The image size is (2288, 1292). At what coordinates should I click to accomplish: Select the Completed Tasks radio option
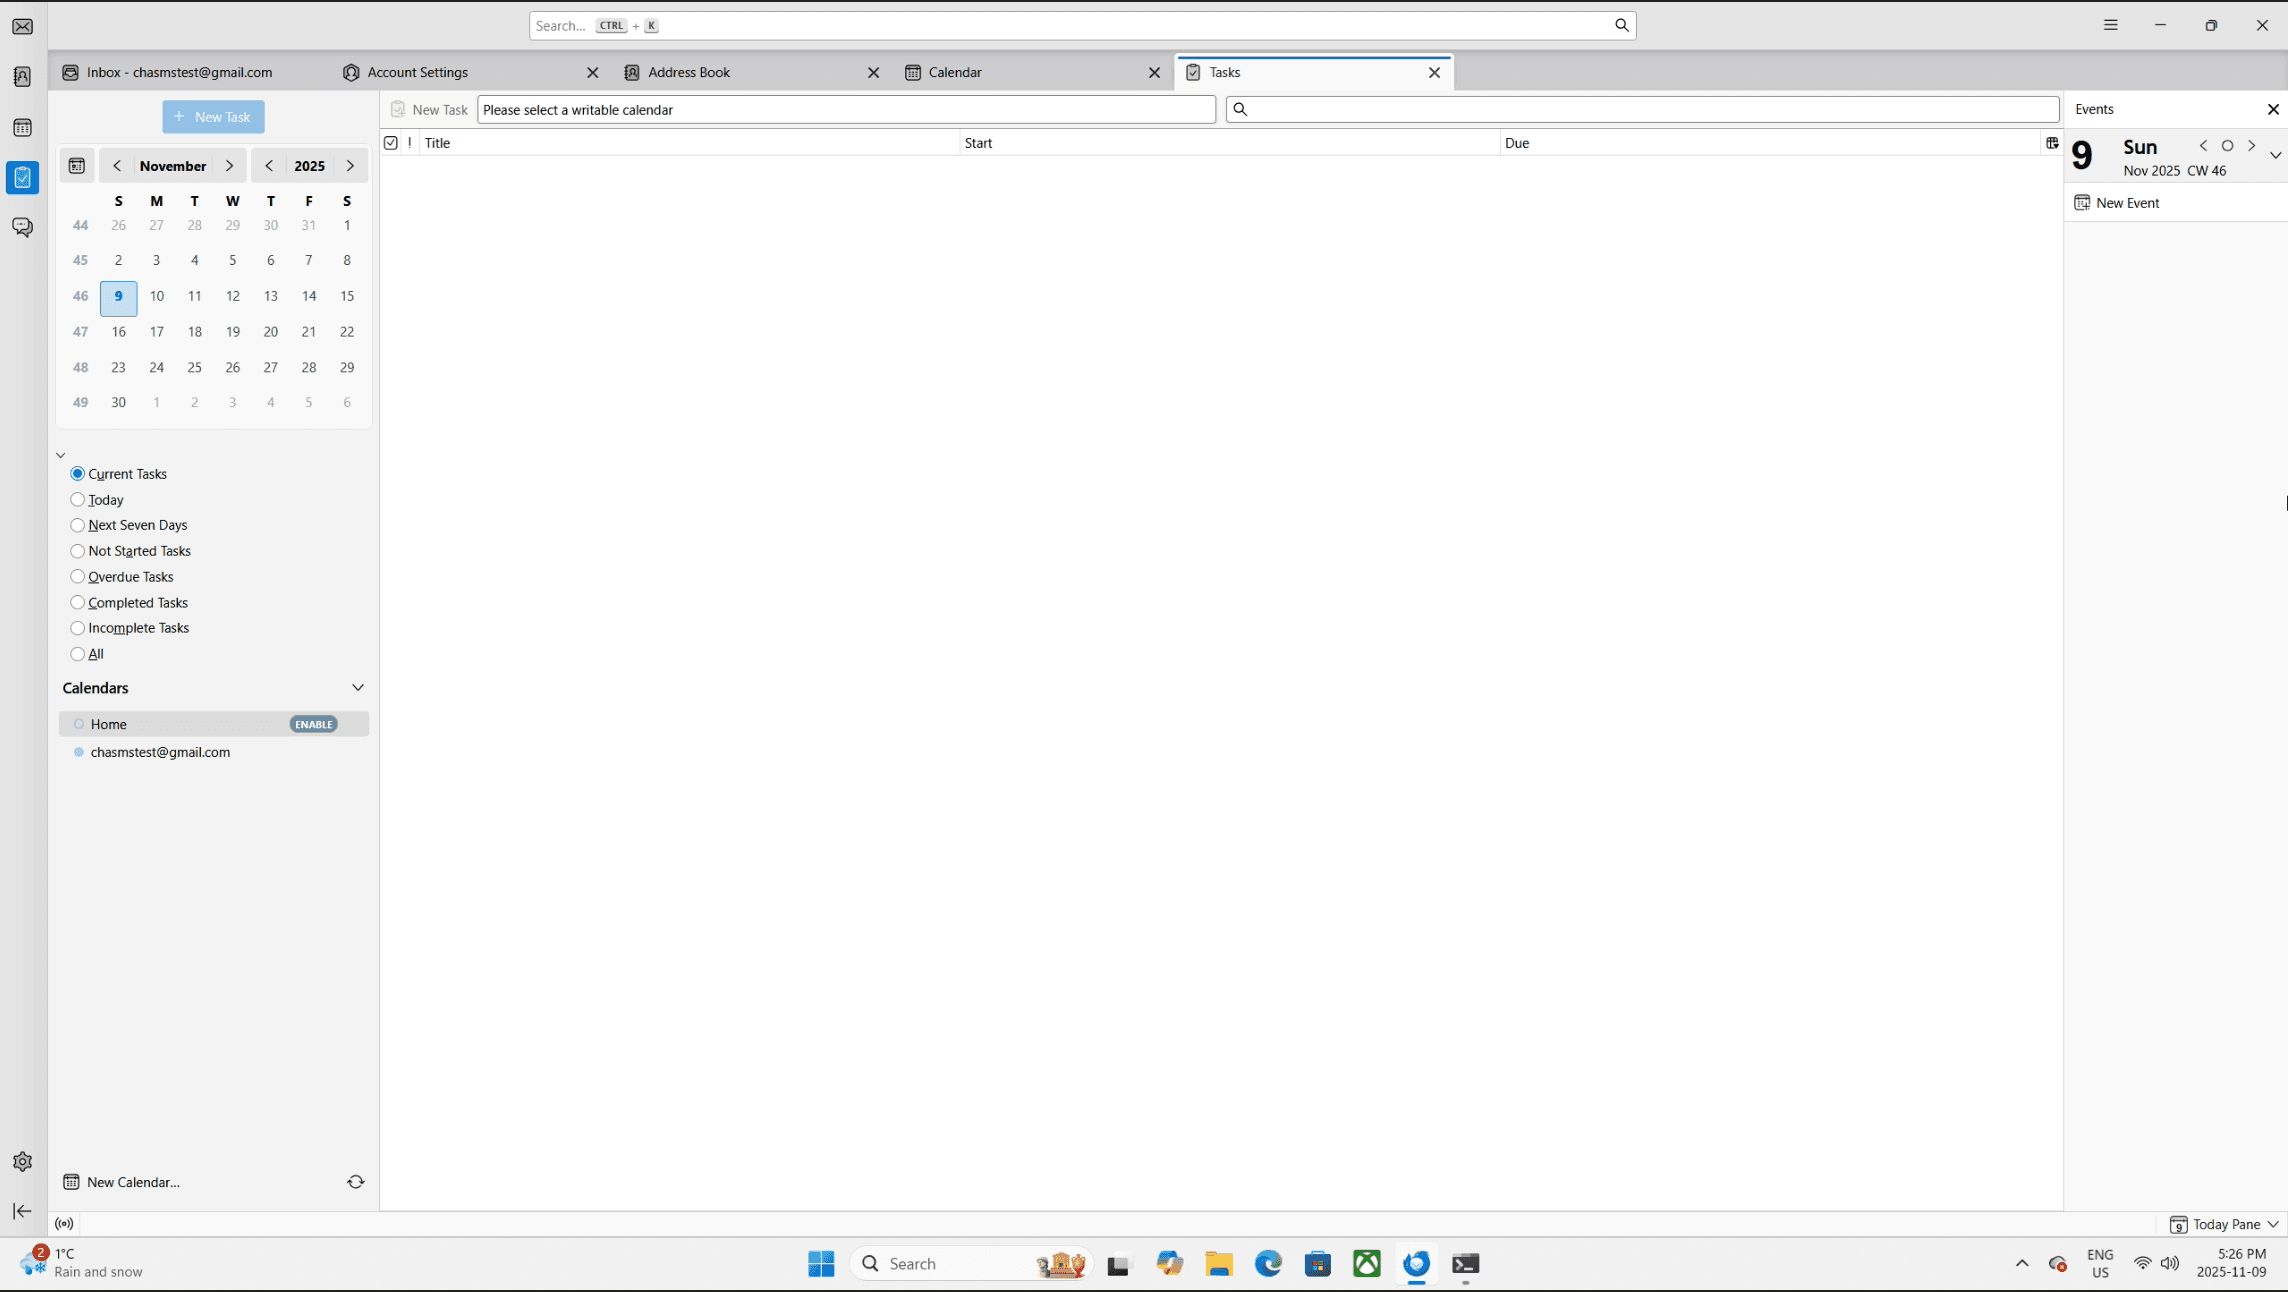(x=78, y=603)
